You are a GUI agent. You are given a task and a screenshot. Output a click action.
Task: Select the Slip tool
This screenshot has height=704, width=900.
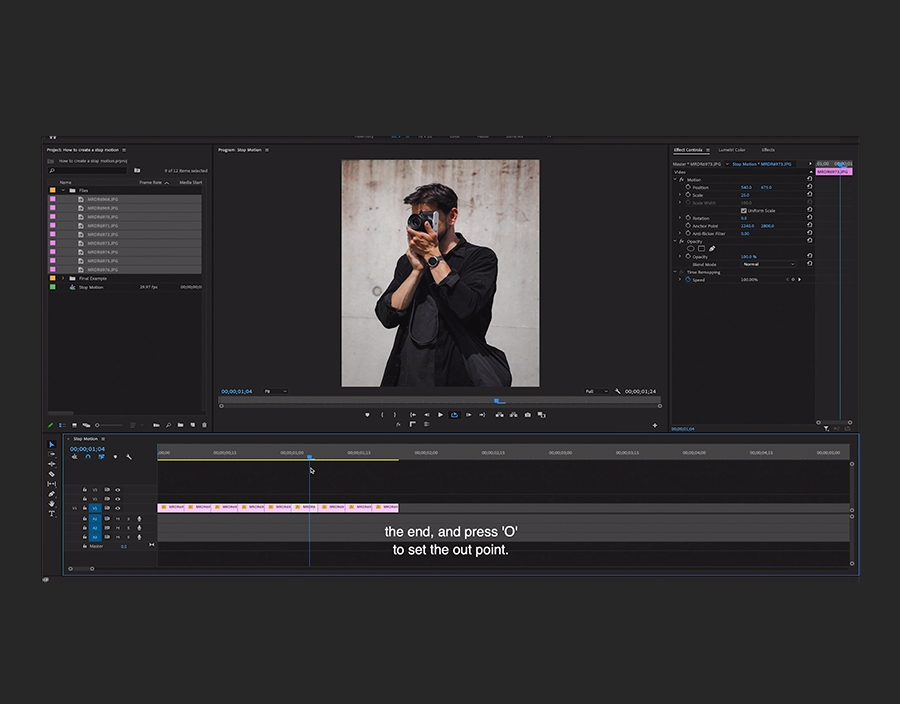coord(52,484)
